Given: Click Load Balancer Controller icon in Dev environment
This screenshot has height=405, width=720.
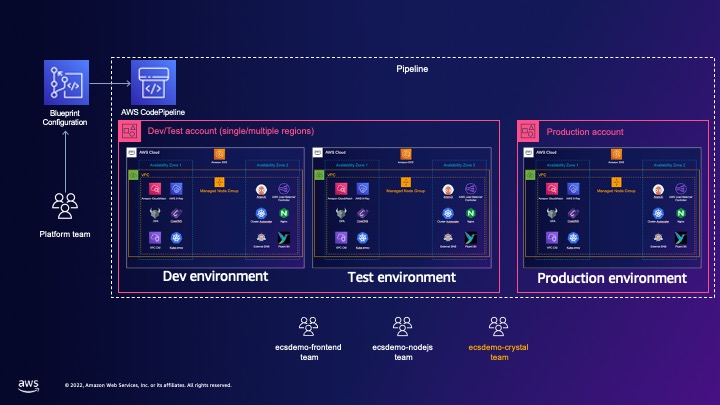Looking at the screenshot, I should tap(284, 189).
